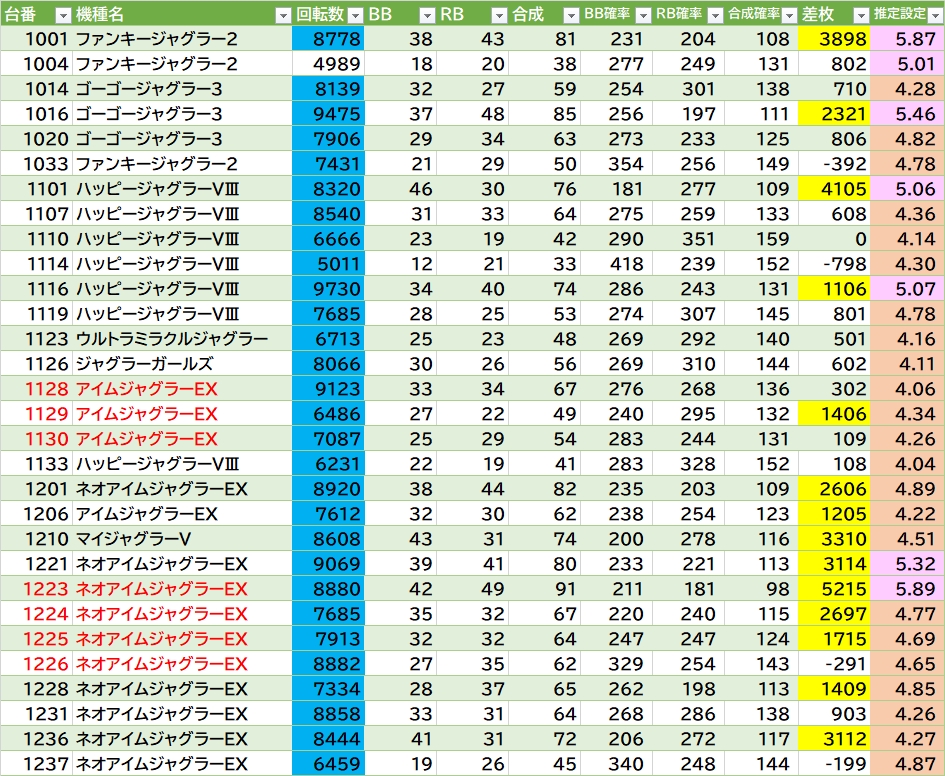Select the ジャグラーガールズ name cell
Screen dimensions: 945x776
click(182, 364)
